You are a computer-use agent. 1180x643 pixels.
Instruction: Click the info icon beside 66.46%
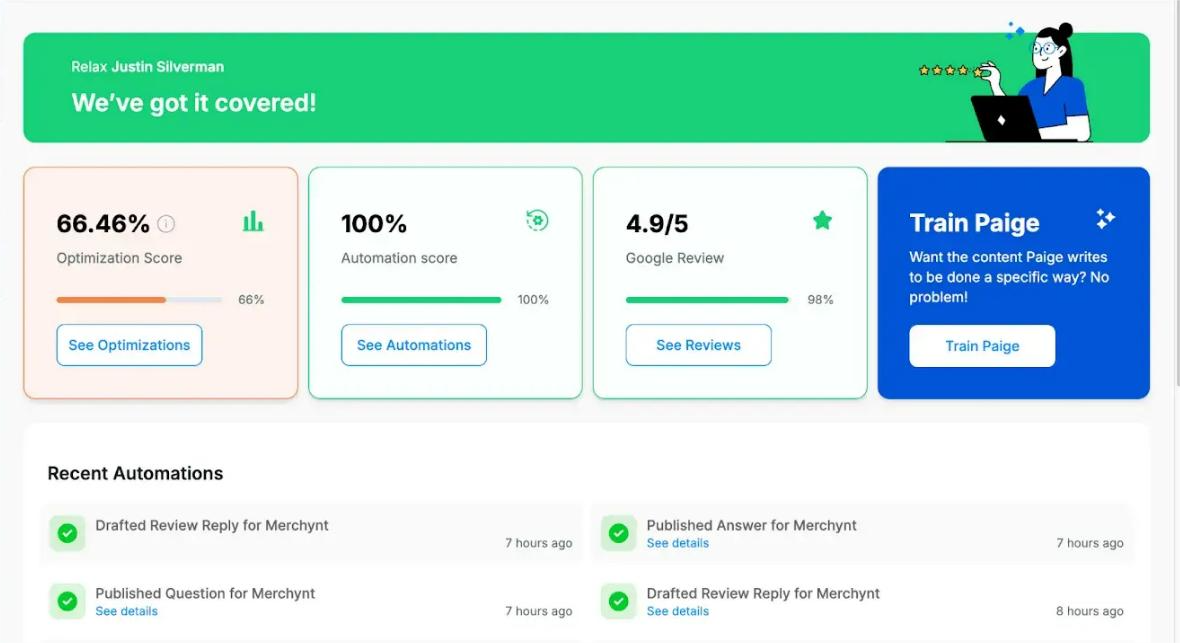166,224
